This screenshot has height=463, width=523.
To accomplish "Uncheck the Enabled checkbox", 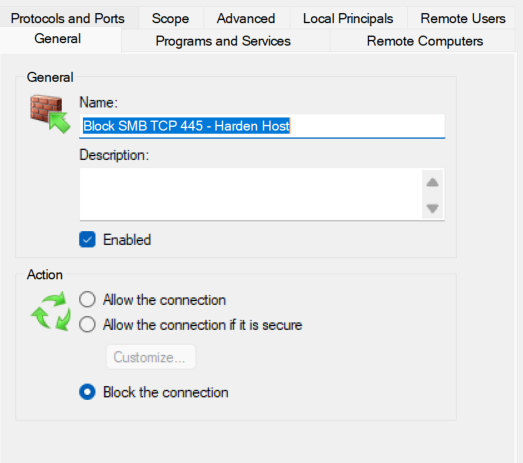I will 87,240.
